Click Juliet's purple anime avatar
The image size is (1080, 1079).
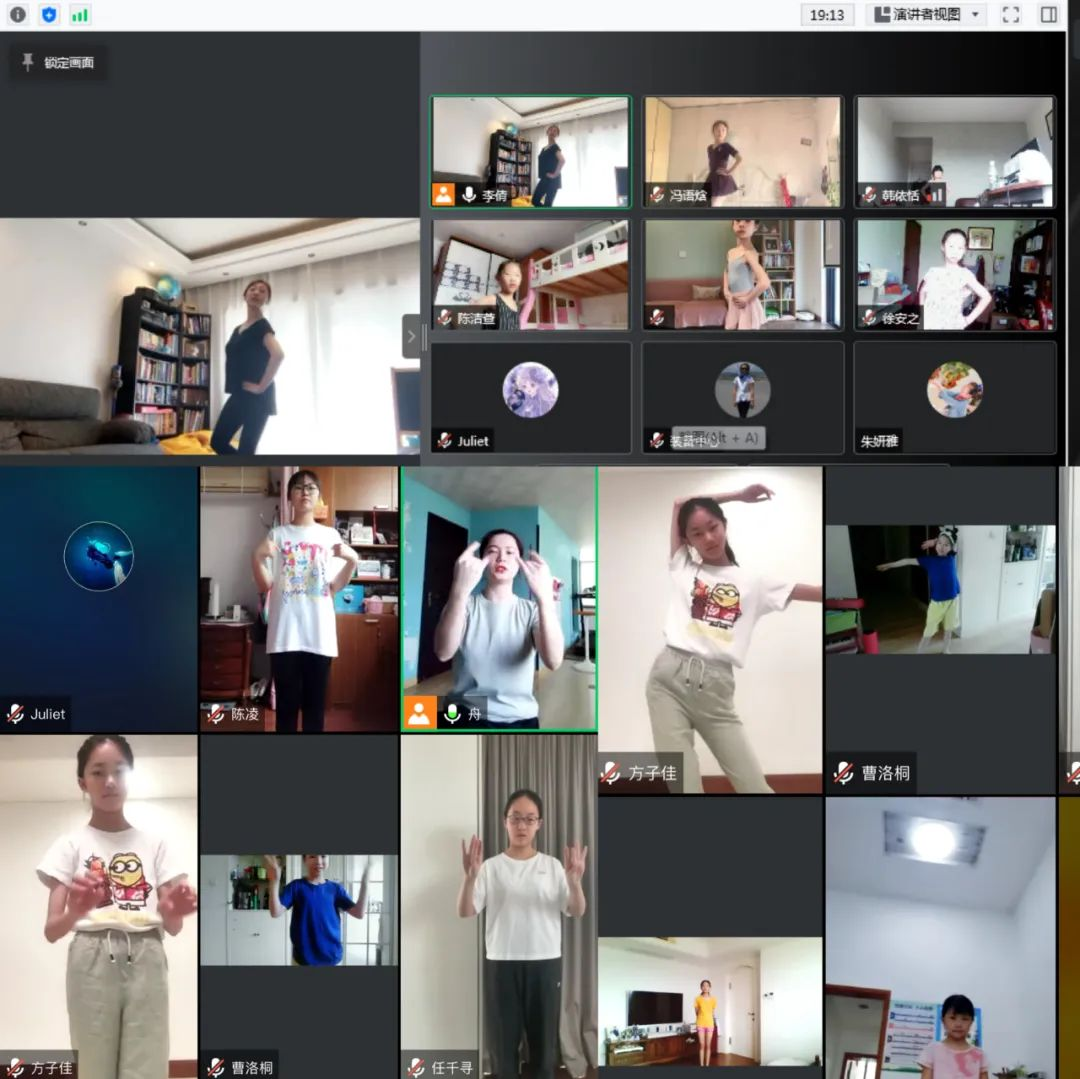(530, 390)
